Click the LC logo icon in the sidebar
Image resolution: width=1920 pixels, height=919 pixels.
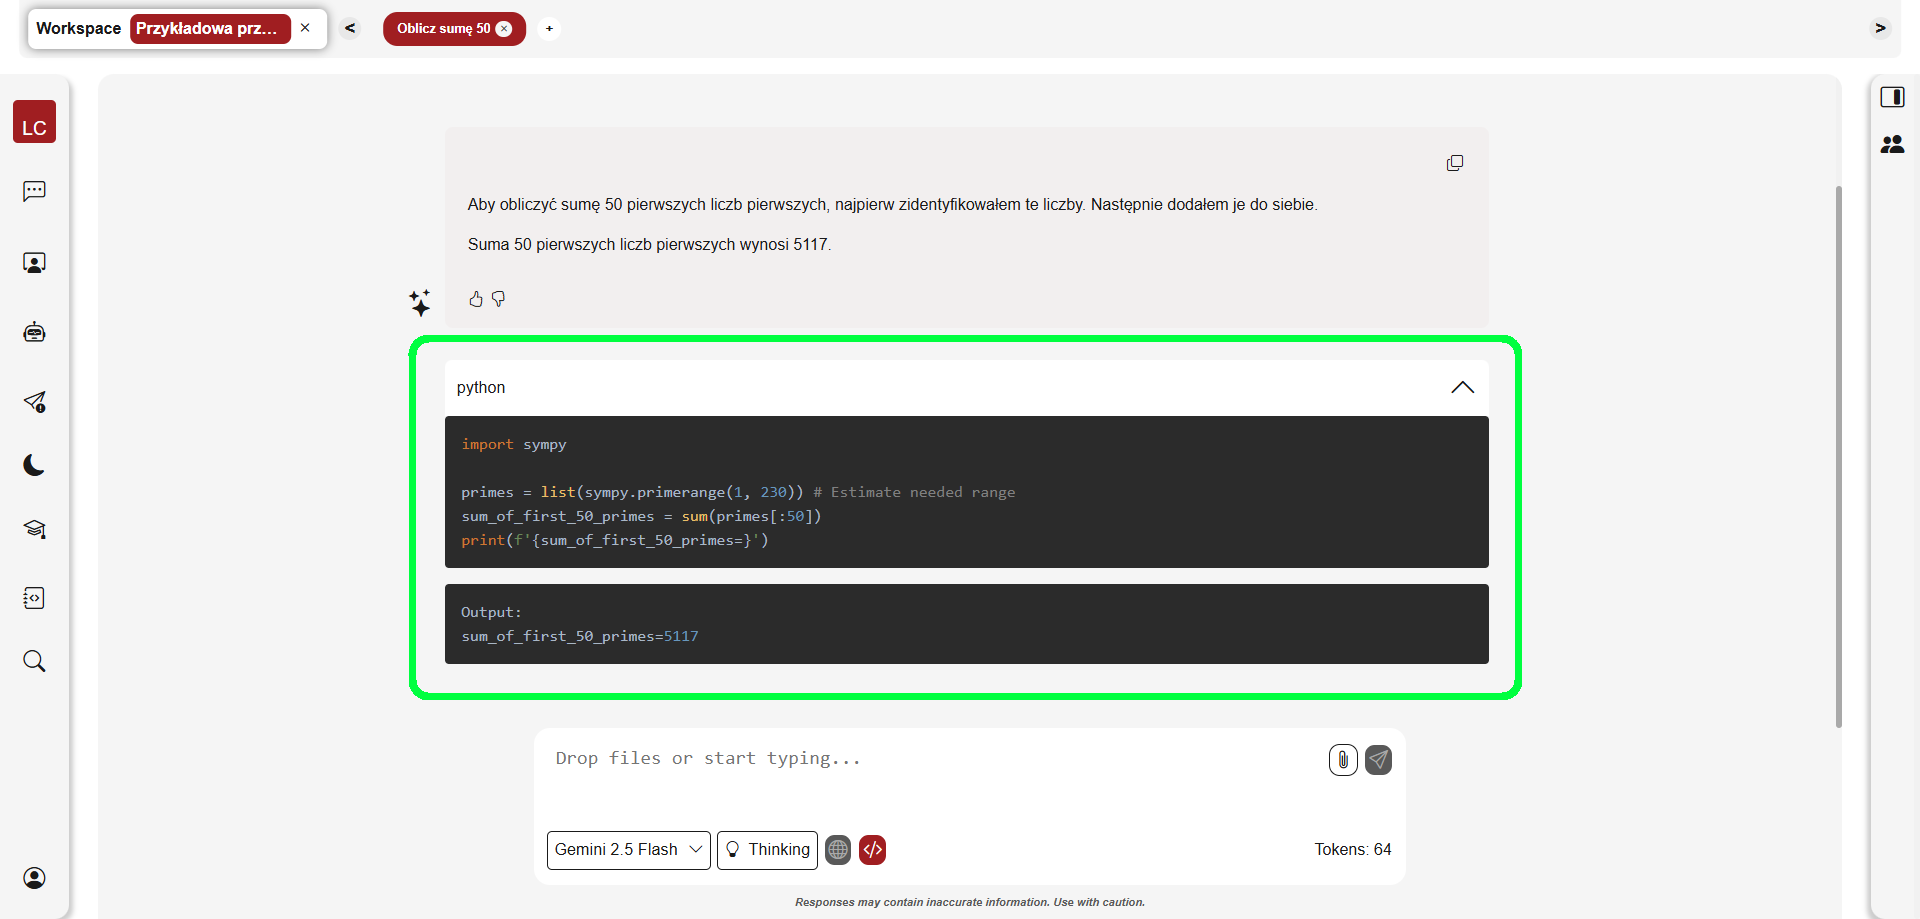(x=34, y=122)
